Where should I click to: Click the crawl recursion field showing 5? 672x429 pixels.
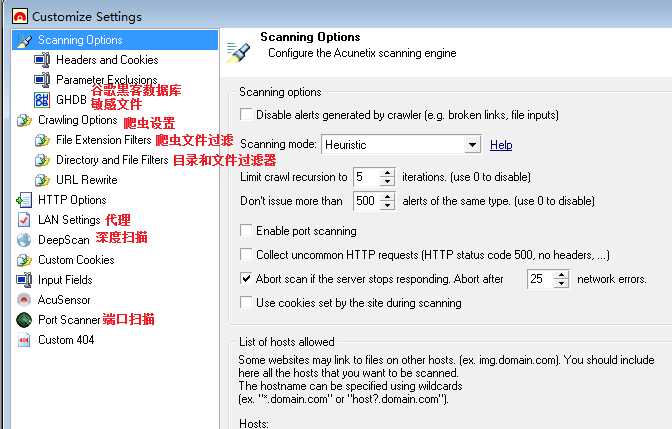(367, 177)
